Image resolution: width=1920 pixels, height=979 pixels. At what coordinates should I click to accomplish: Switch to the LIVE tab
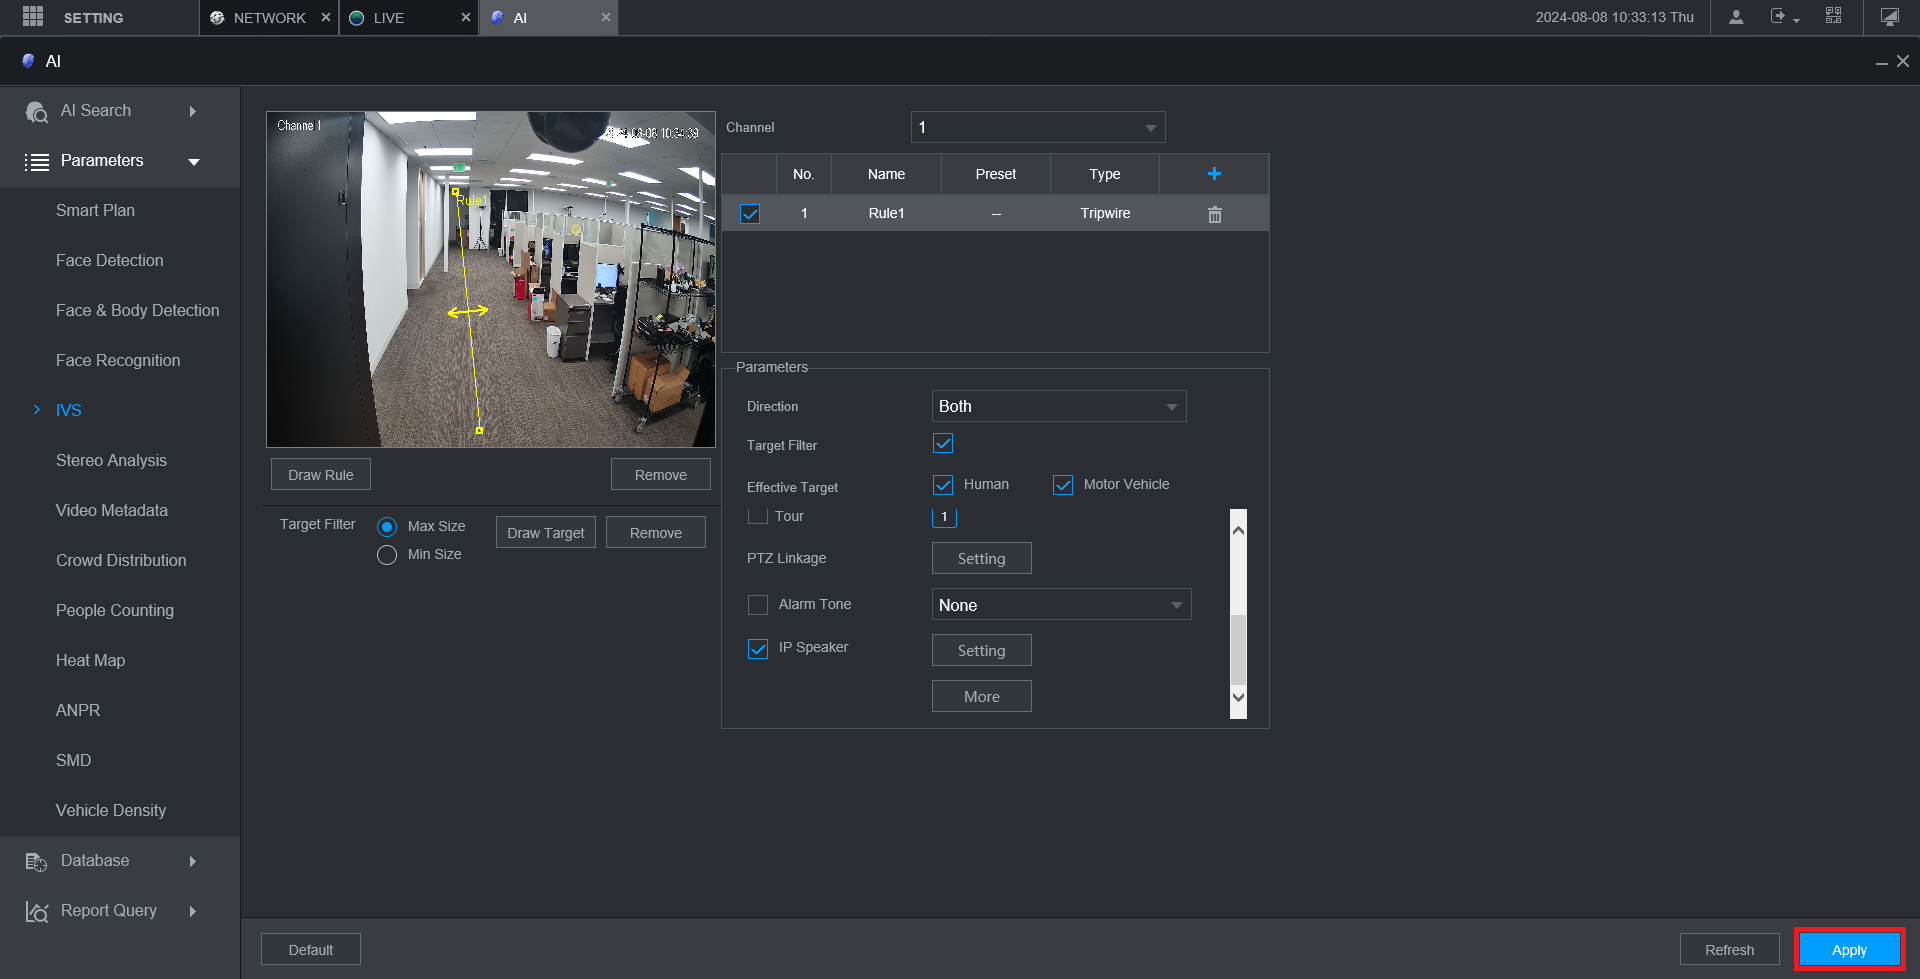389,18
